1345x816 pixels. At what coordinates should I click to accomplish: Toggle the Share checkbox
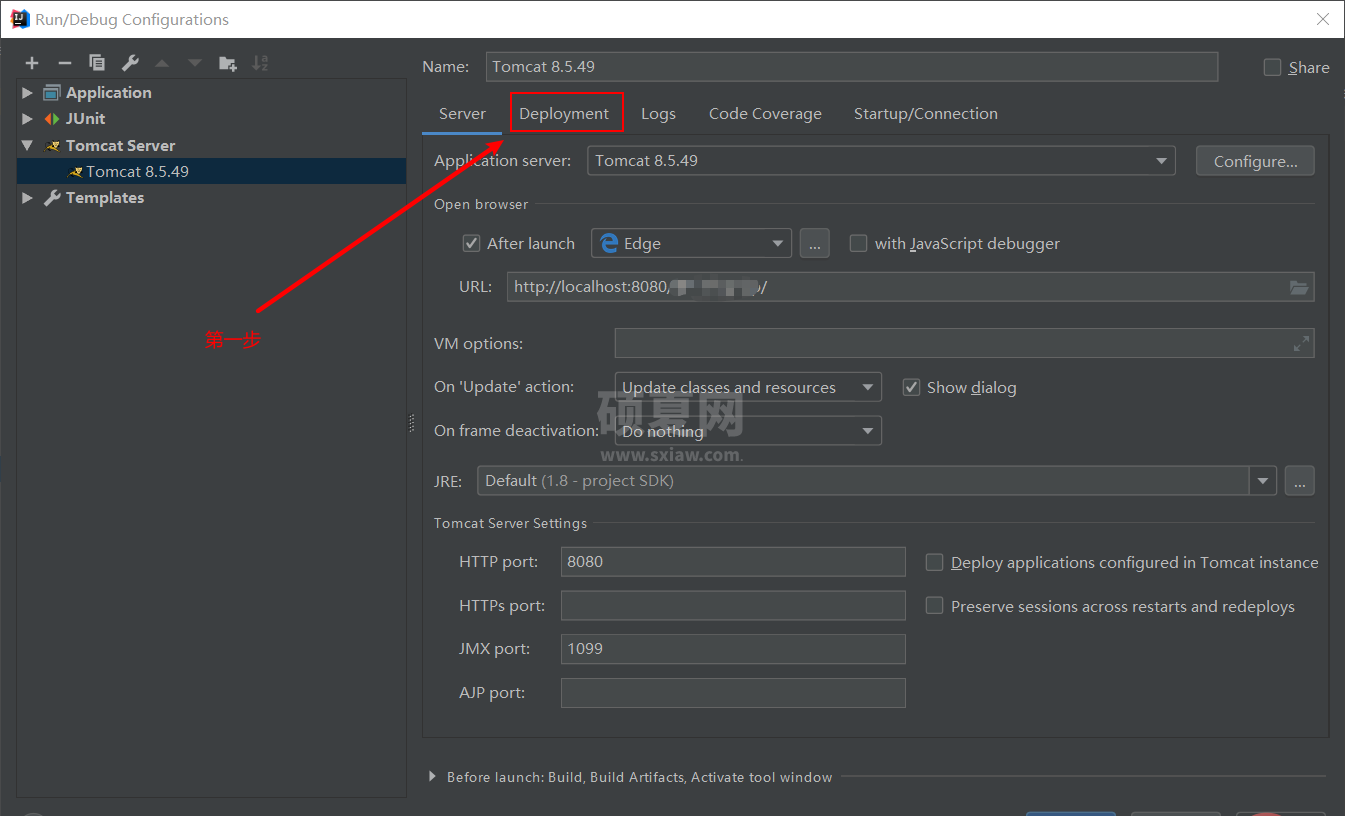1272,67
